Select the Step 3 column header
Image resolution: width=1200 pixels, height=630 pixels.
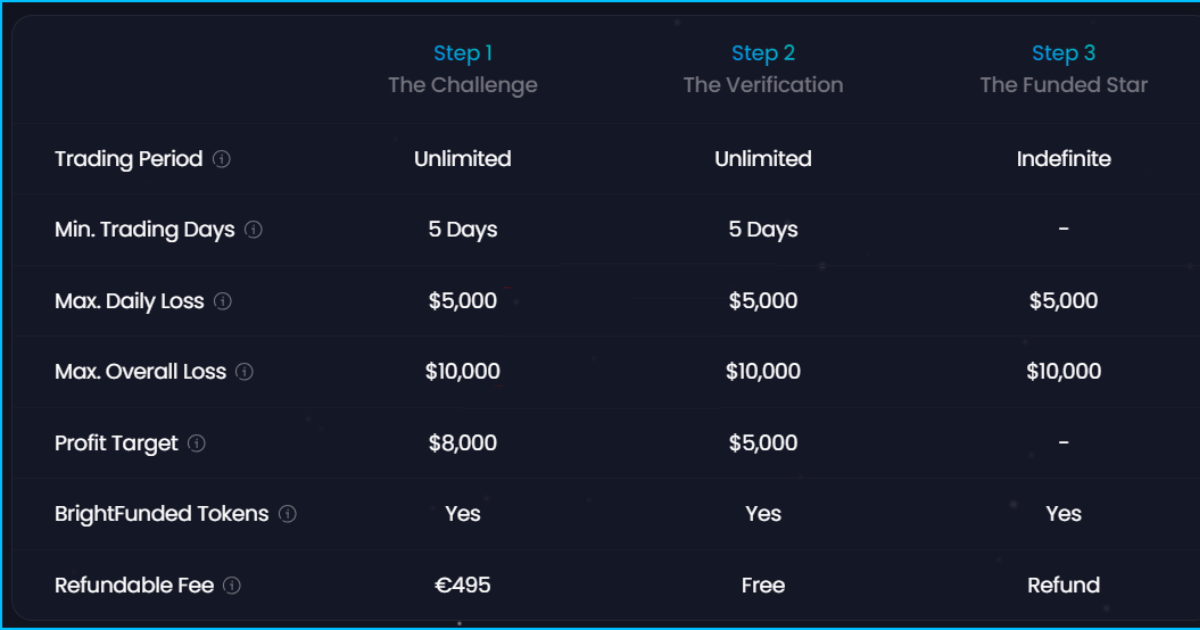[1063, 53]
